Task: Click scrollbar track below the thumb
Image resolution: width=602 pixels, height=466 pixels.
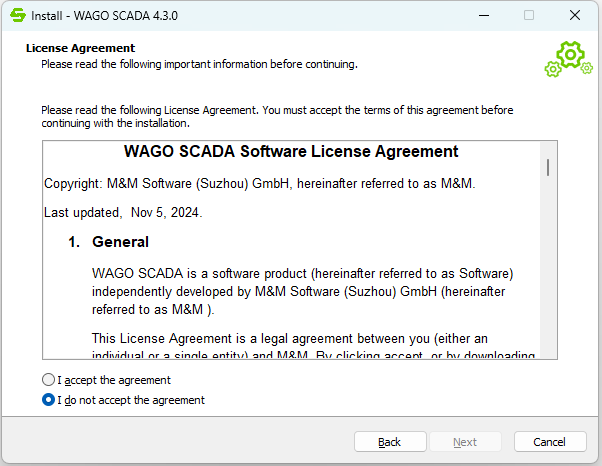Action: click(x=548, y=280)
